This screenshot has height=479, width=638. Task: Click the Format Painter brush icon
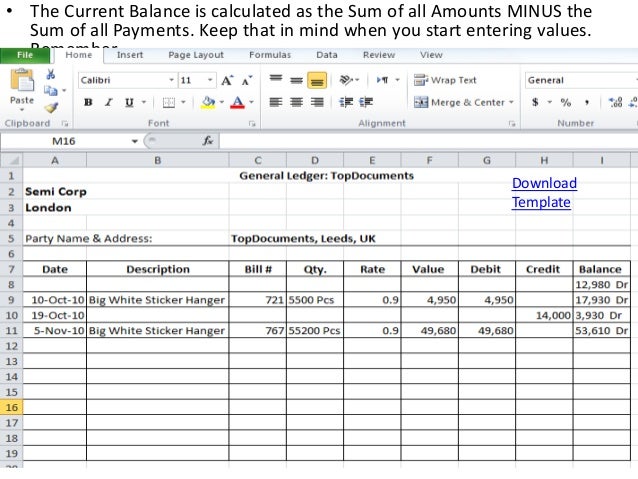[x=51, y=107]
